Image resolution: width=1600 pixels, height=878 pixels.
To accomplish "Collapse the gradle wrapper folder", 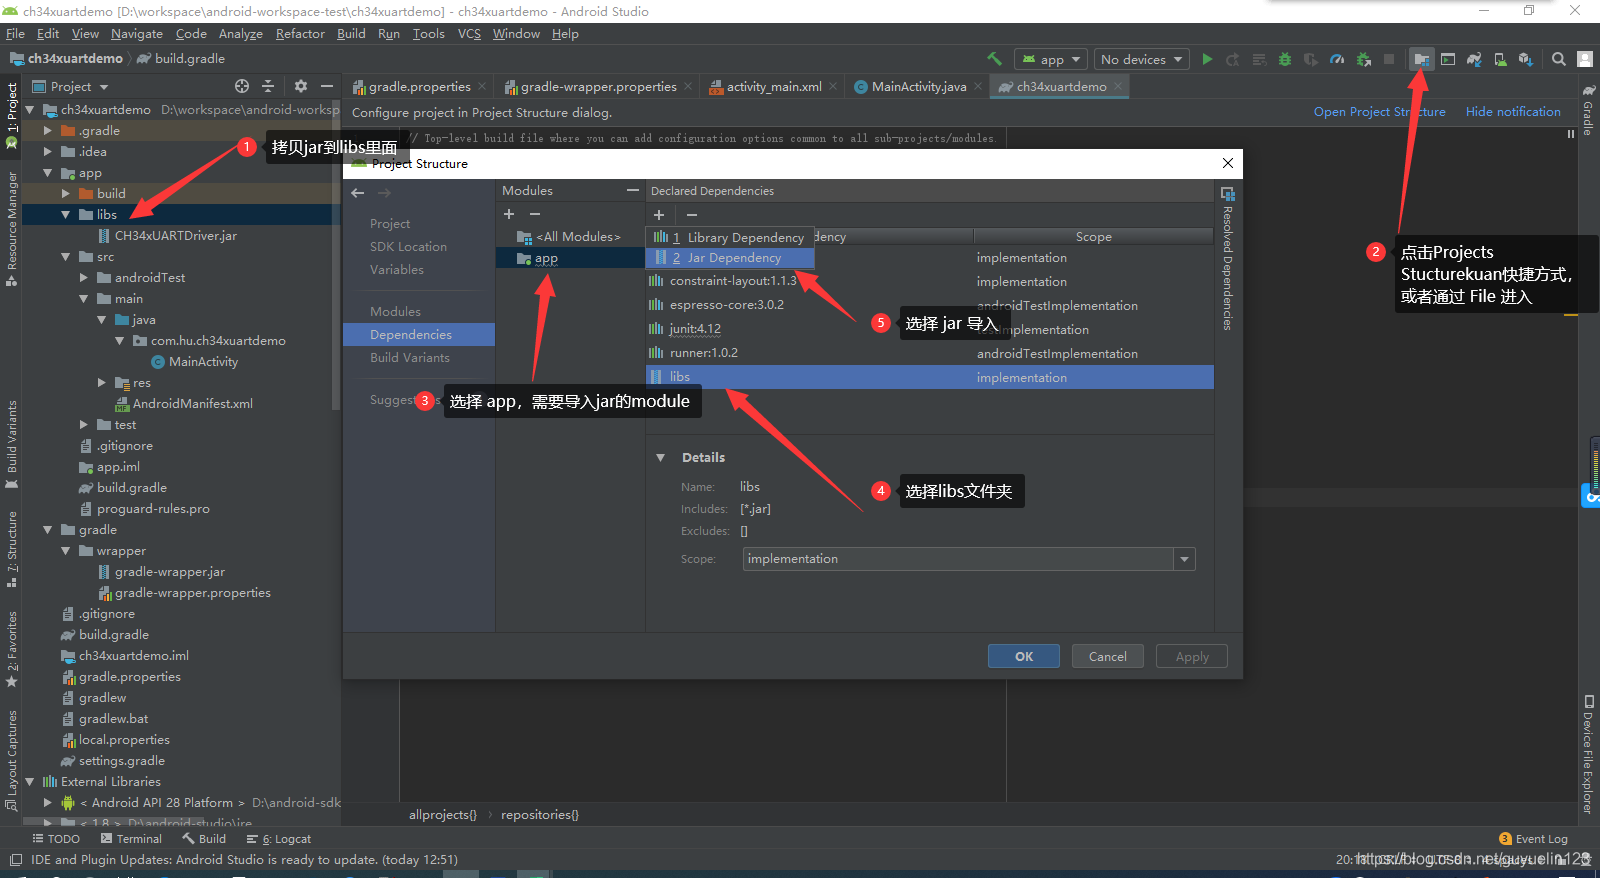I will pos(66,550).
